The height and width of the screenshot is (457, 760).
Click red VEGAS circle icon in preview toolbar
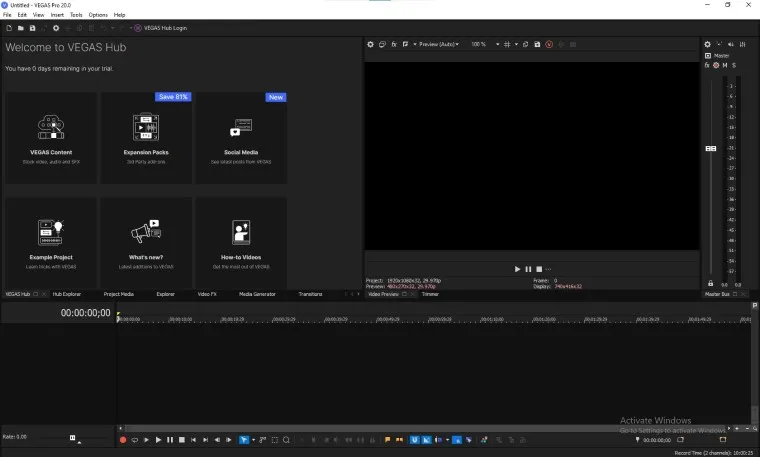tap(549, 44)
